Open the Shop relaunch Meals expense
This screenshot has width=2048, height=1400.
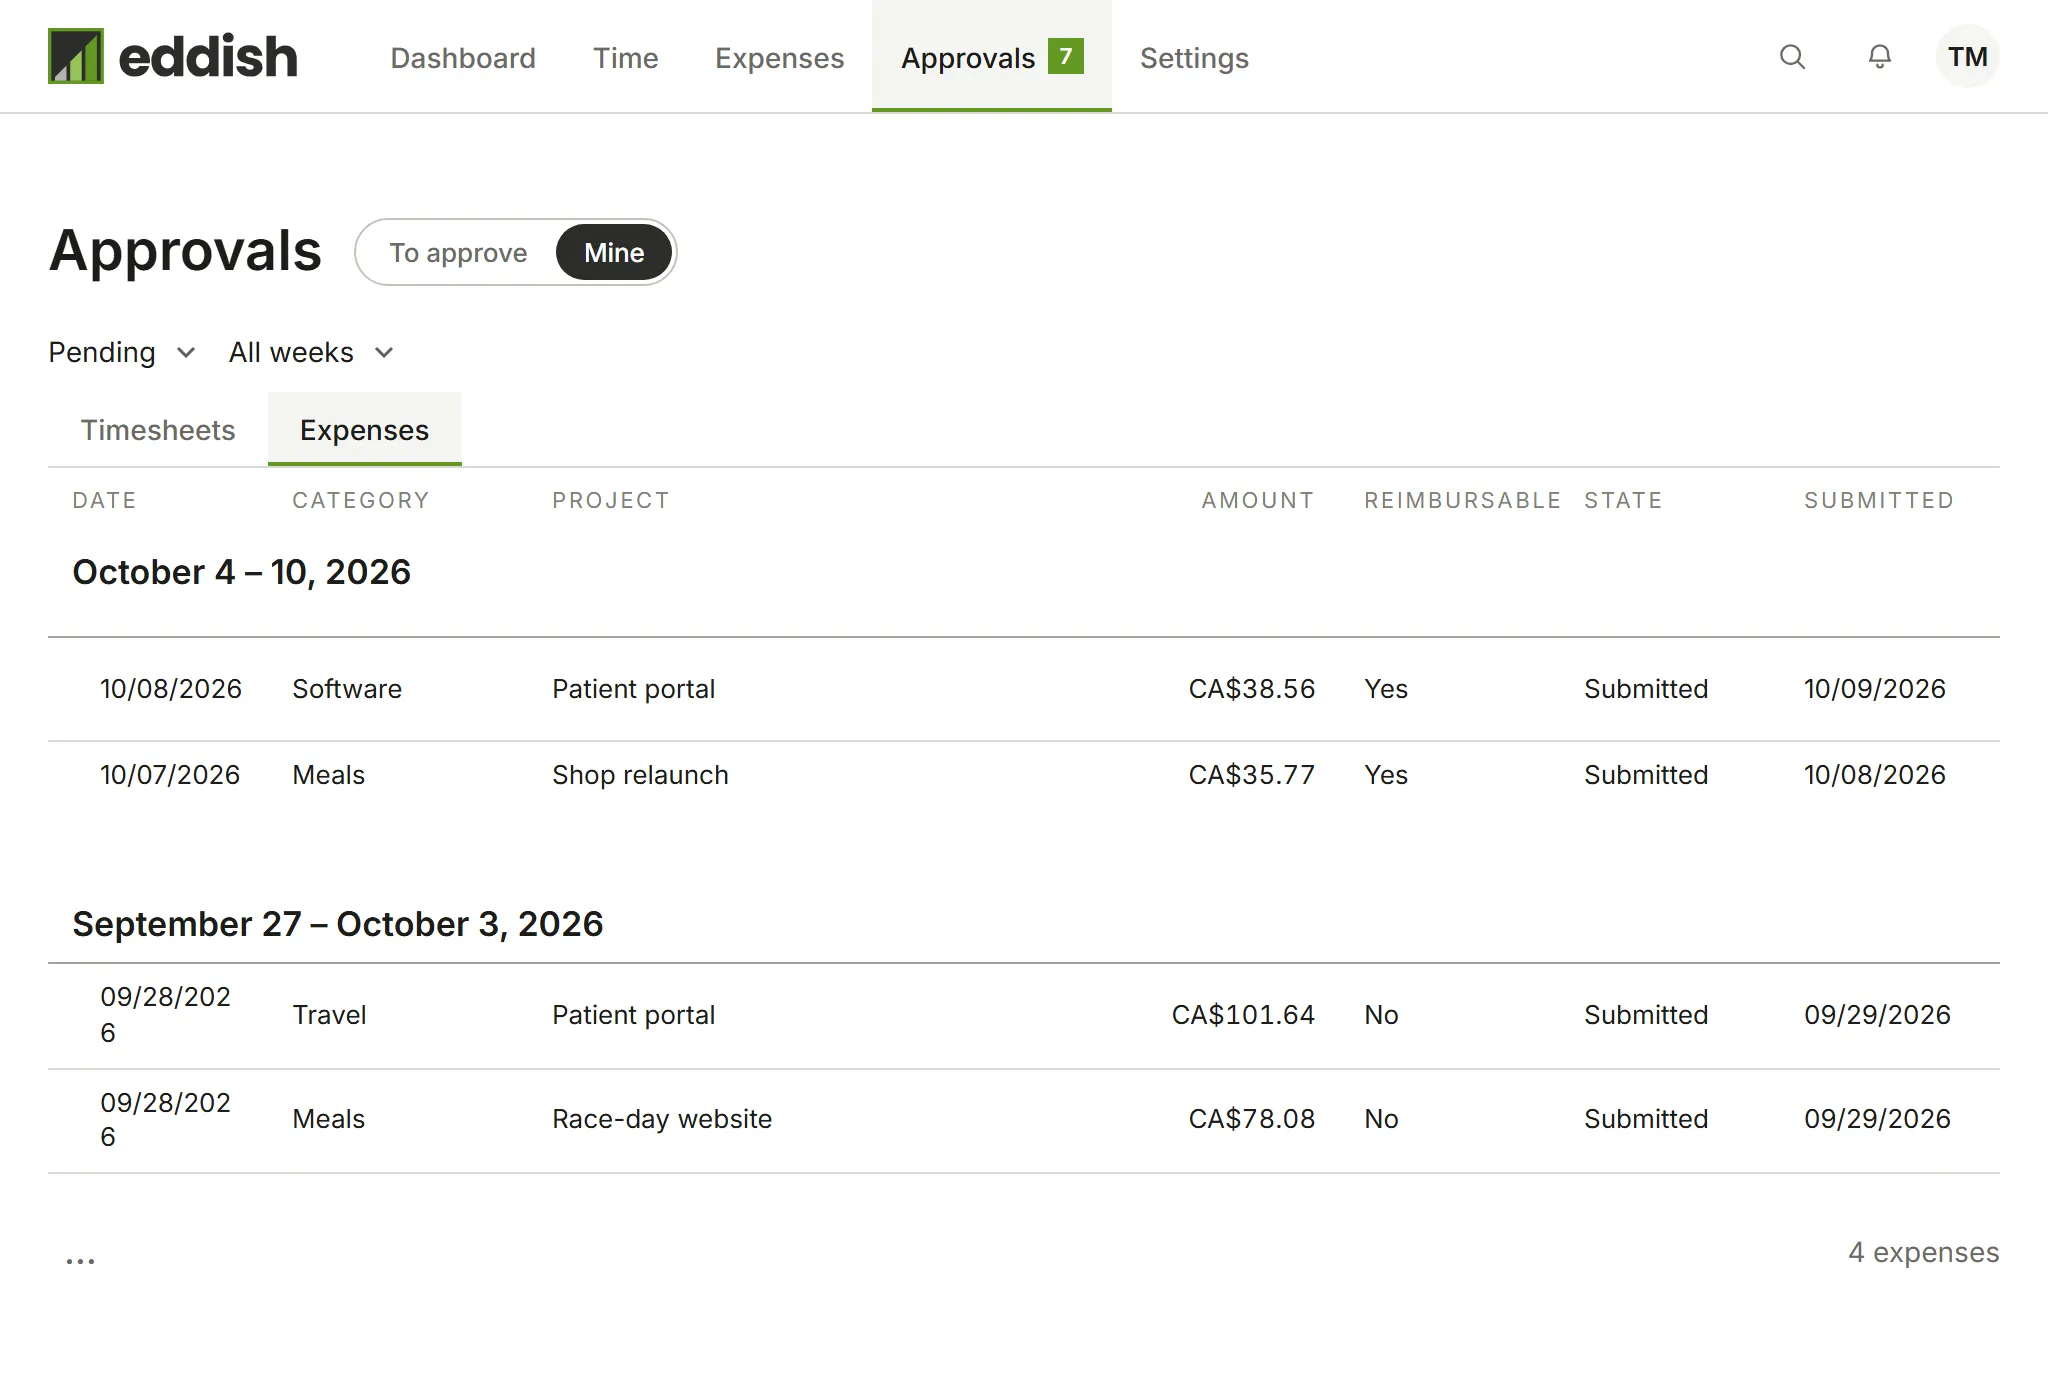pos(1024,775)
